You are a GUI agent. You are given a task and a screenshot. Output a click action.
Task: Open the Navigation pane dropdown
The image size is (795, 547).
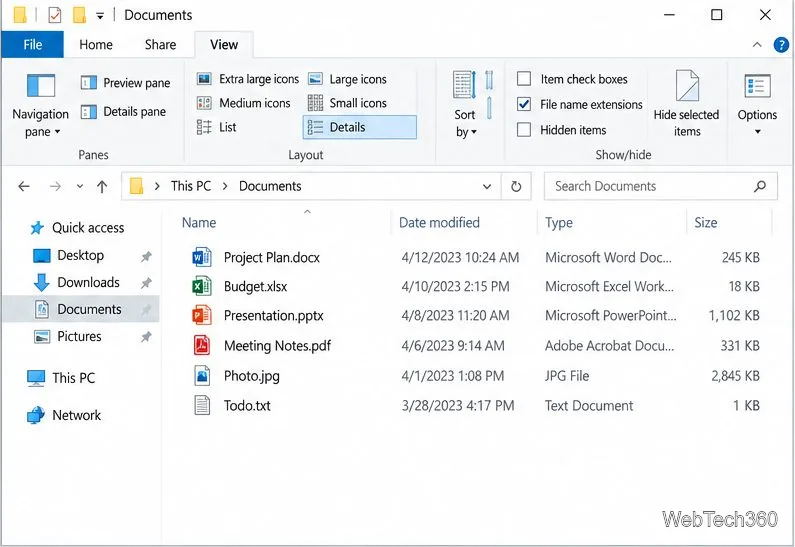tap(40, 105)
